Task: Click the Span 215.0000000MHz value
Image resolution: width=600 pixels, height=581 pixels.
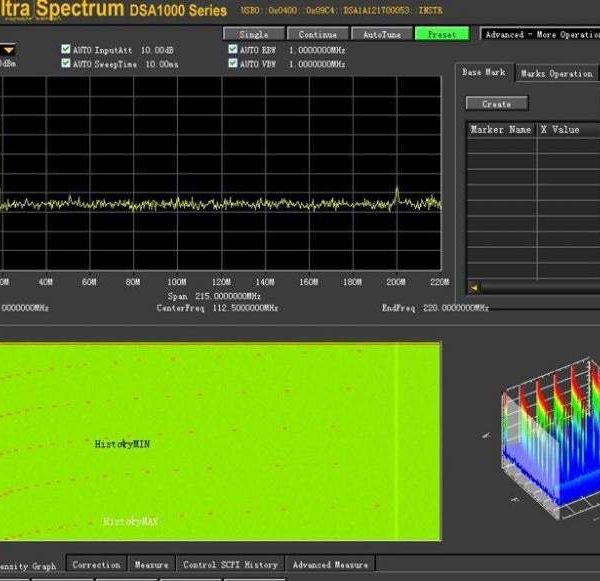Action: click(228, 296)
